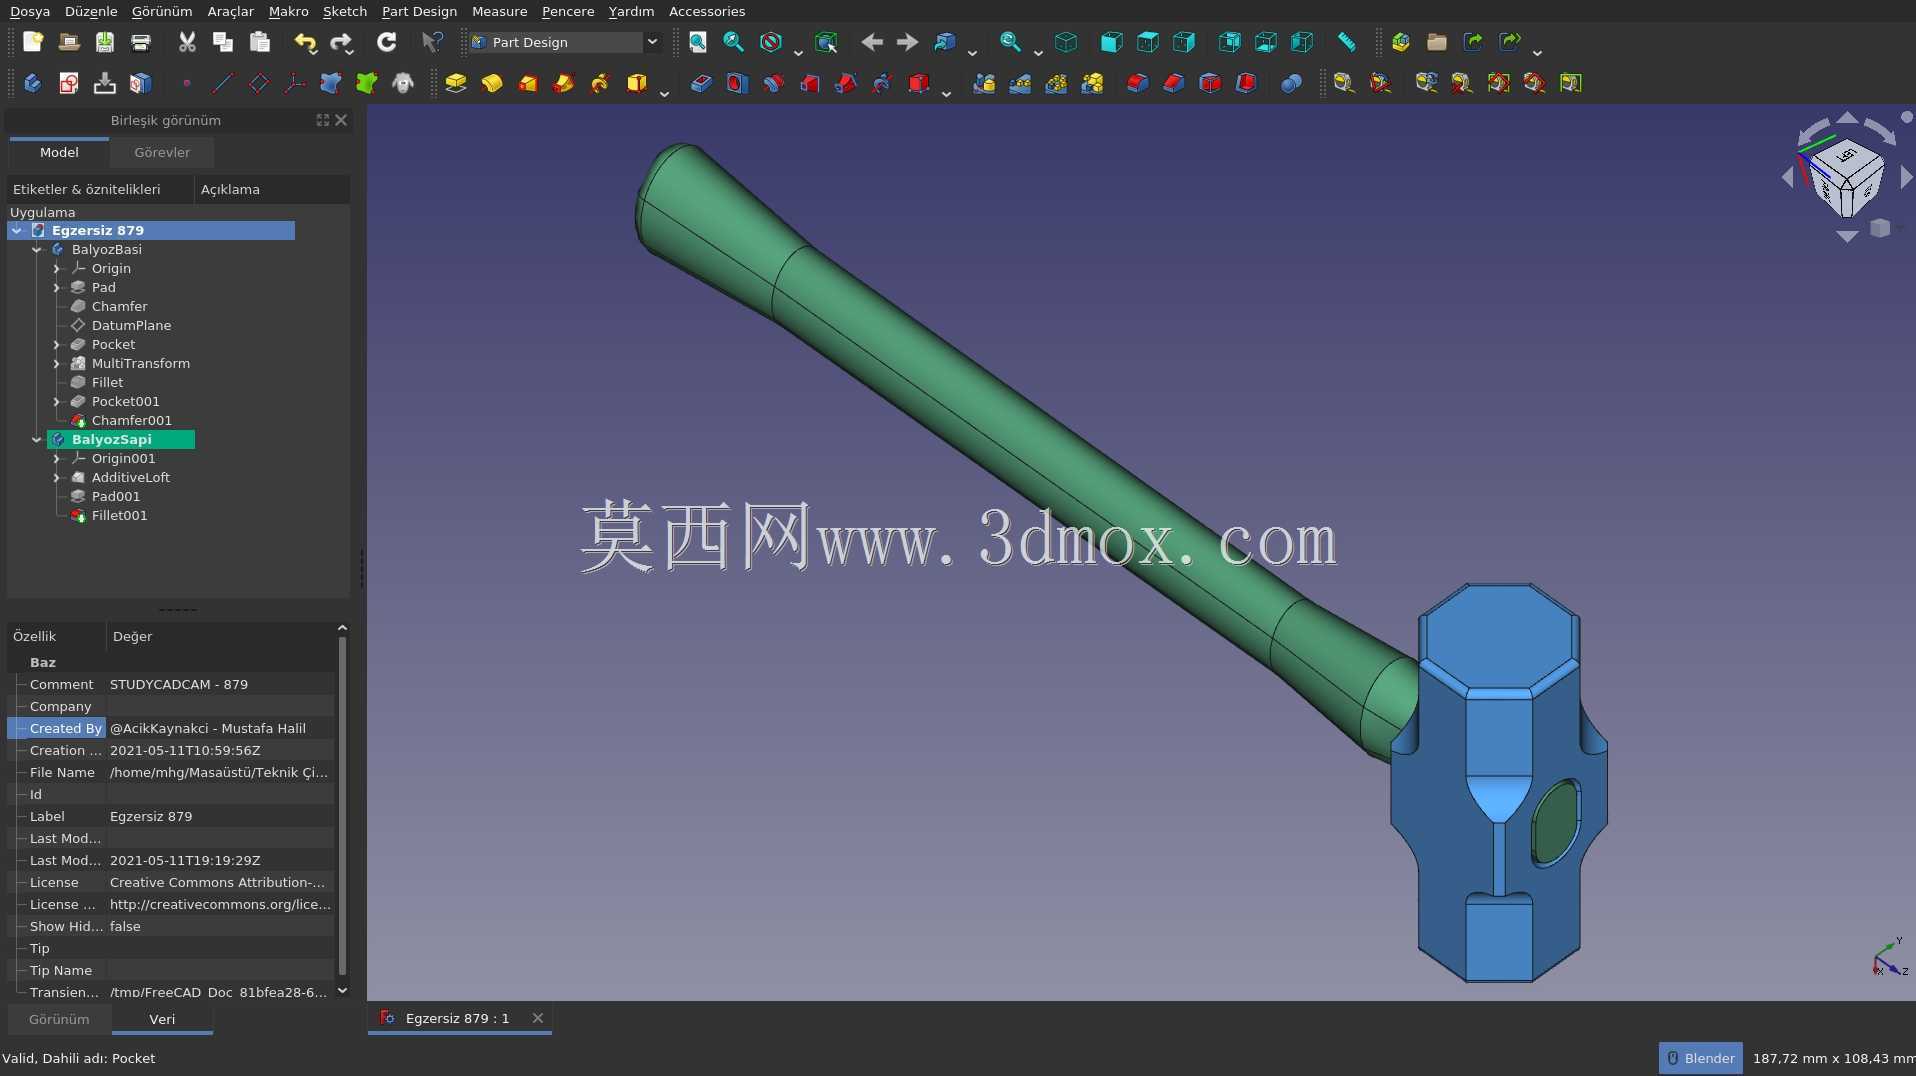Open the additive primitive dropdown arrow
The image size is (1916, 1076).
[x=664, y=94]
